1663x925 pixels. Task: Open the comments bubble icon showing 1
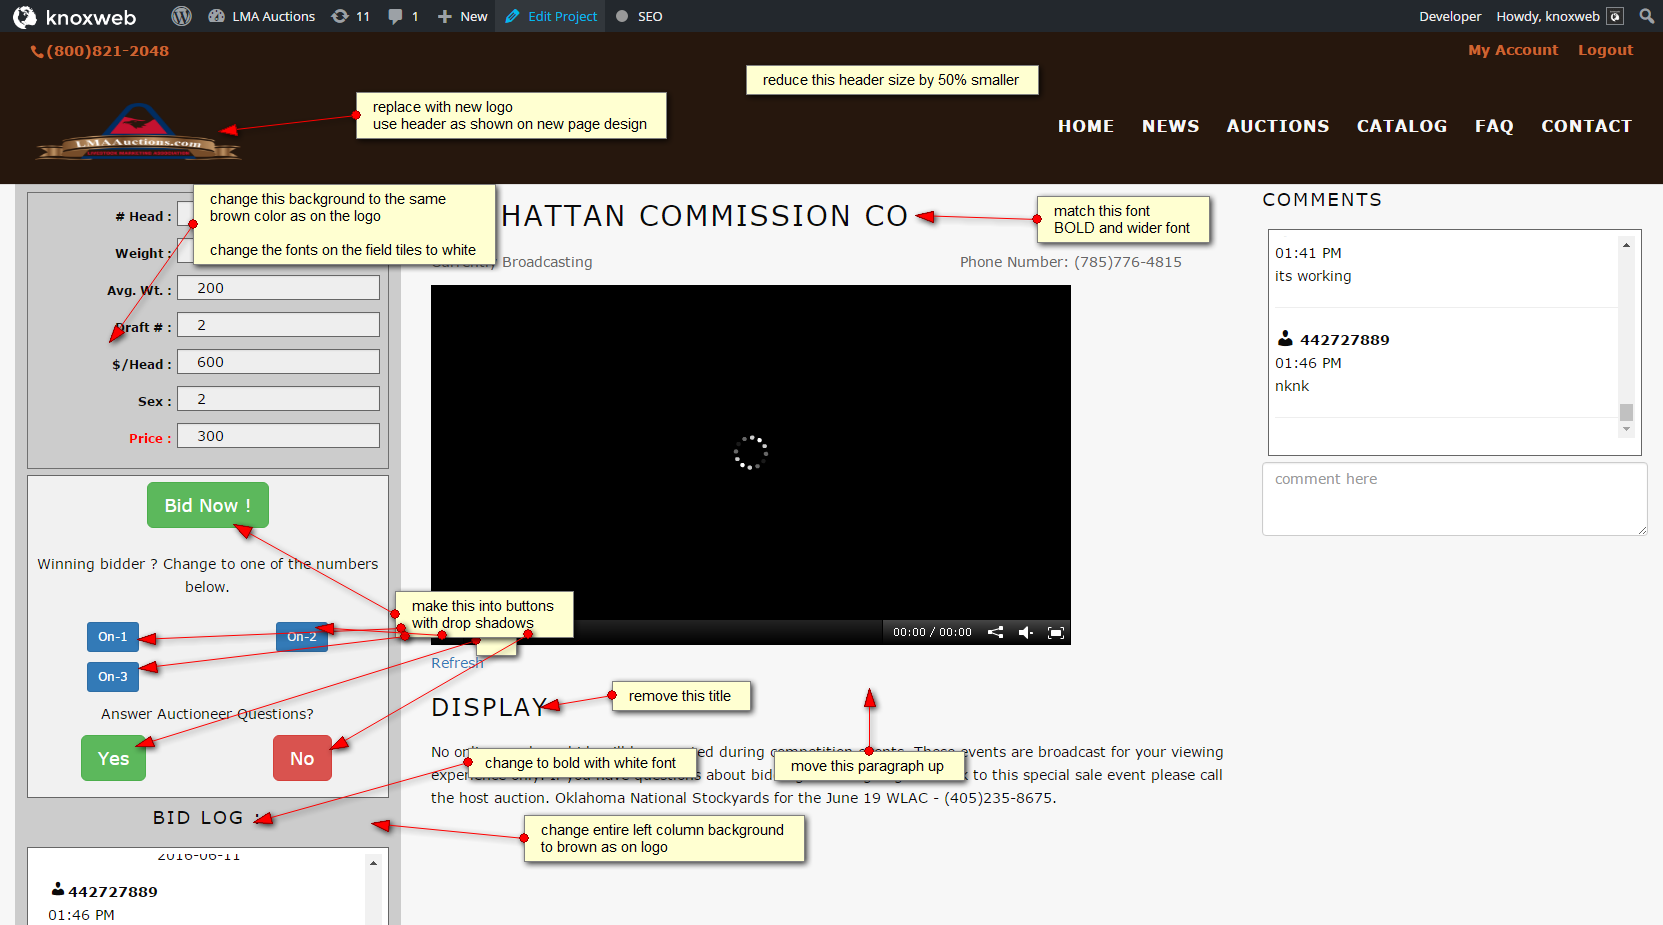pos(403,16)
